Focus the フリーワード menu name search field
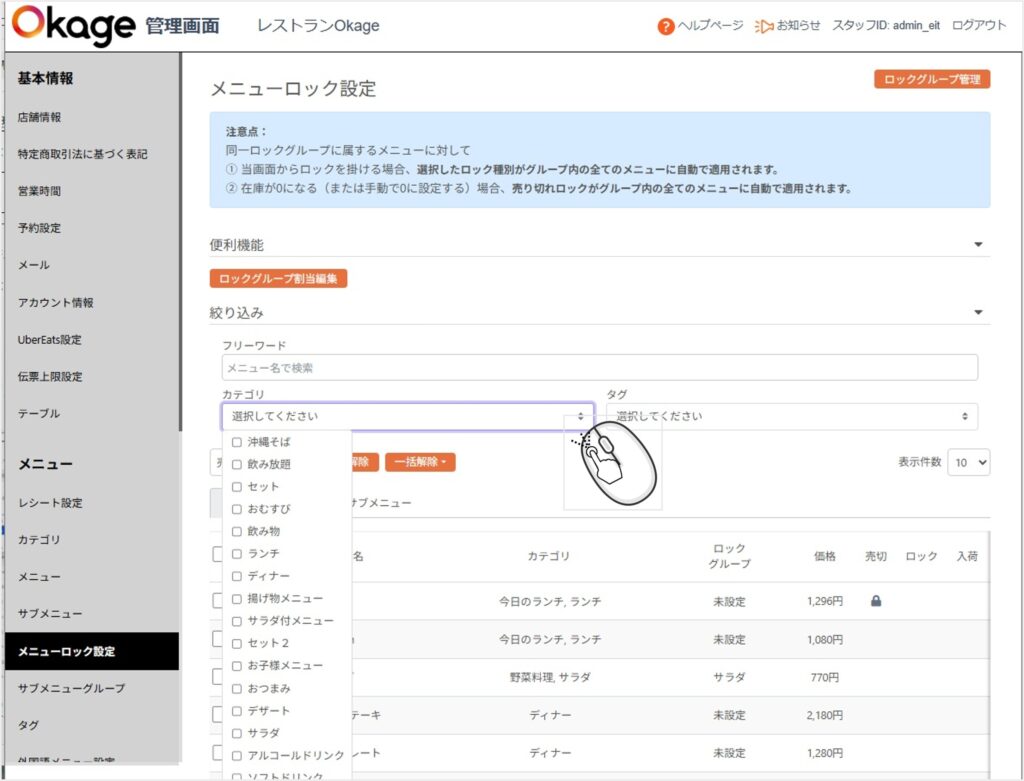The image size is (1024, 781). pos(599,368)
